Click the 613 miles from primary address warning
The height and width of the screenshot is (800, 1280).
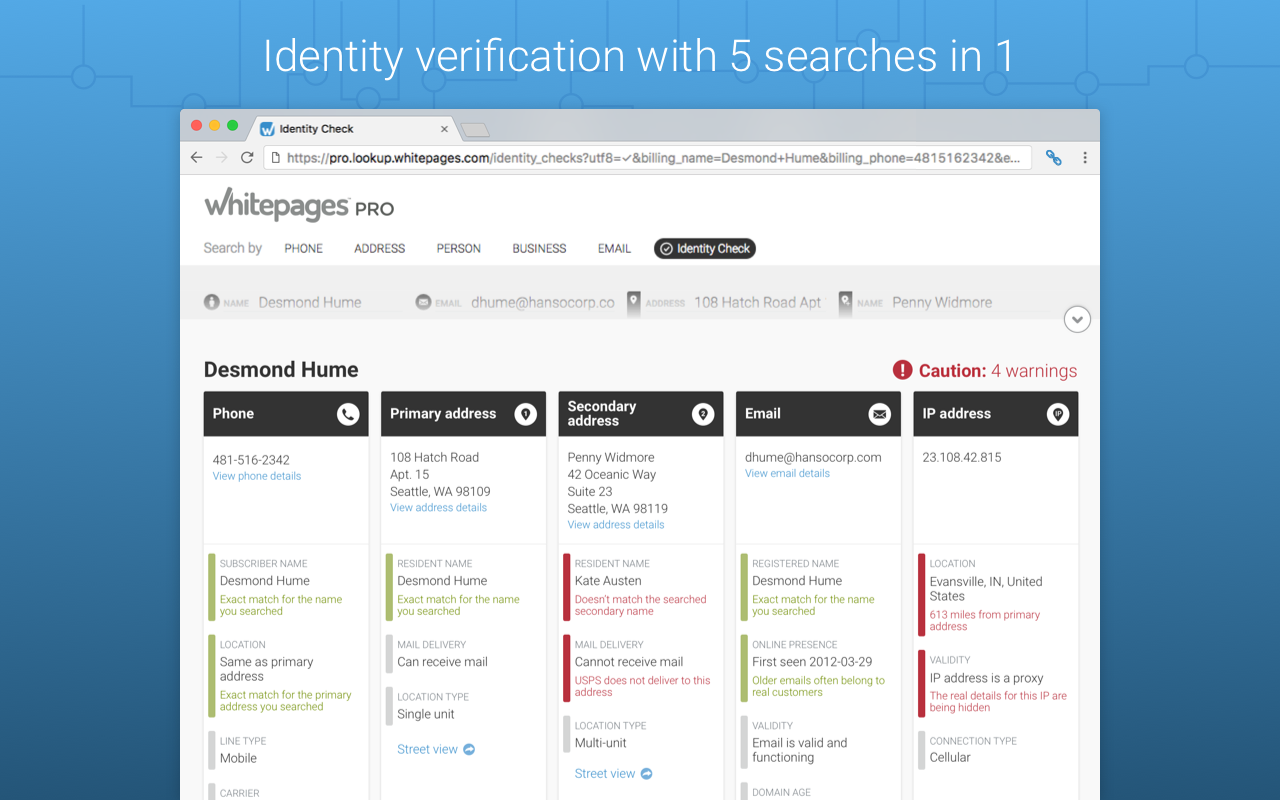985,621
